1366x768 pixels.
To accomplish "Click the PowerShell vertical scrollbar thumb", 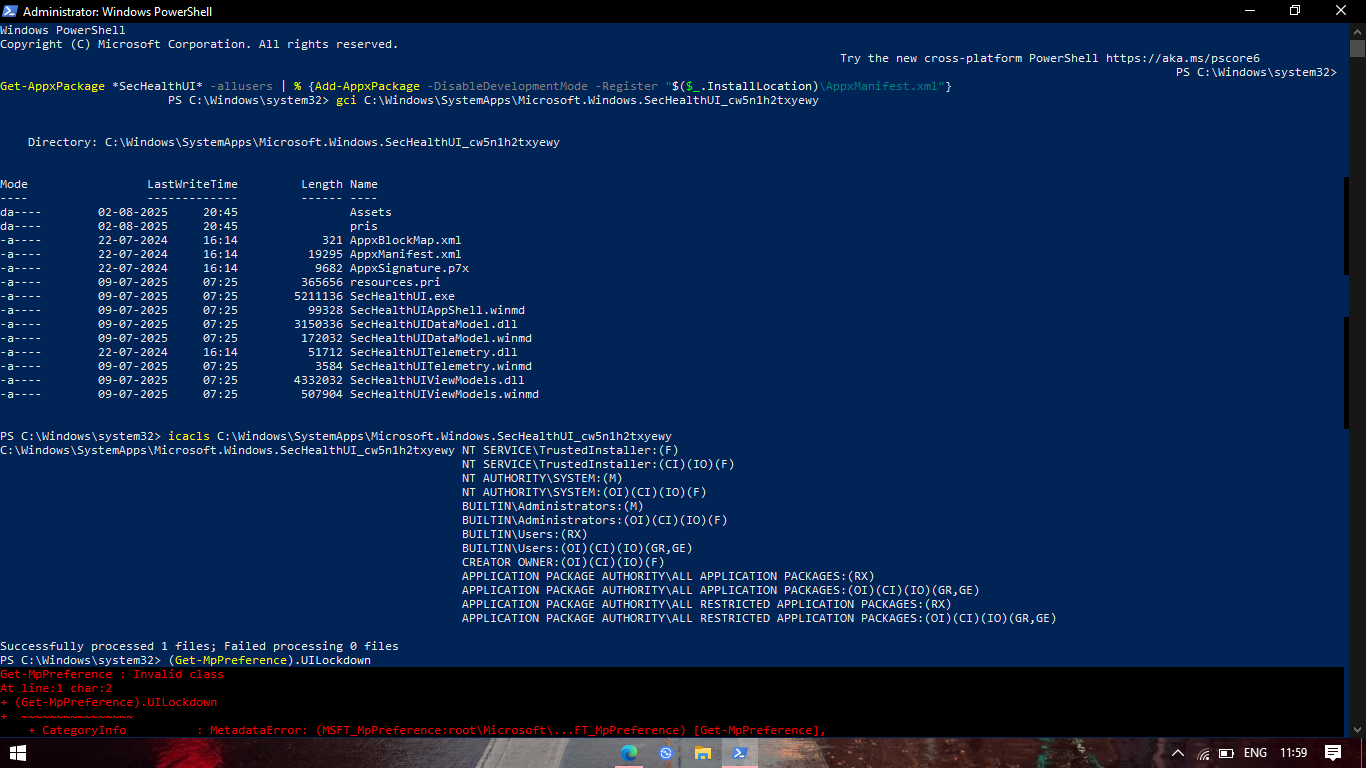I will [x=1357, y=49].
